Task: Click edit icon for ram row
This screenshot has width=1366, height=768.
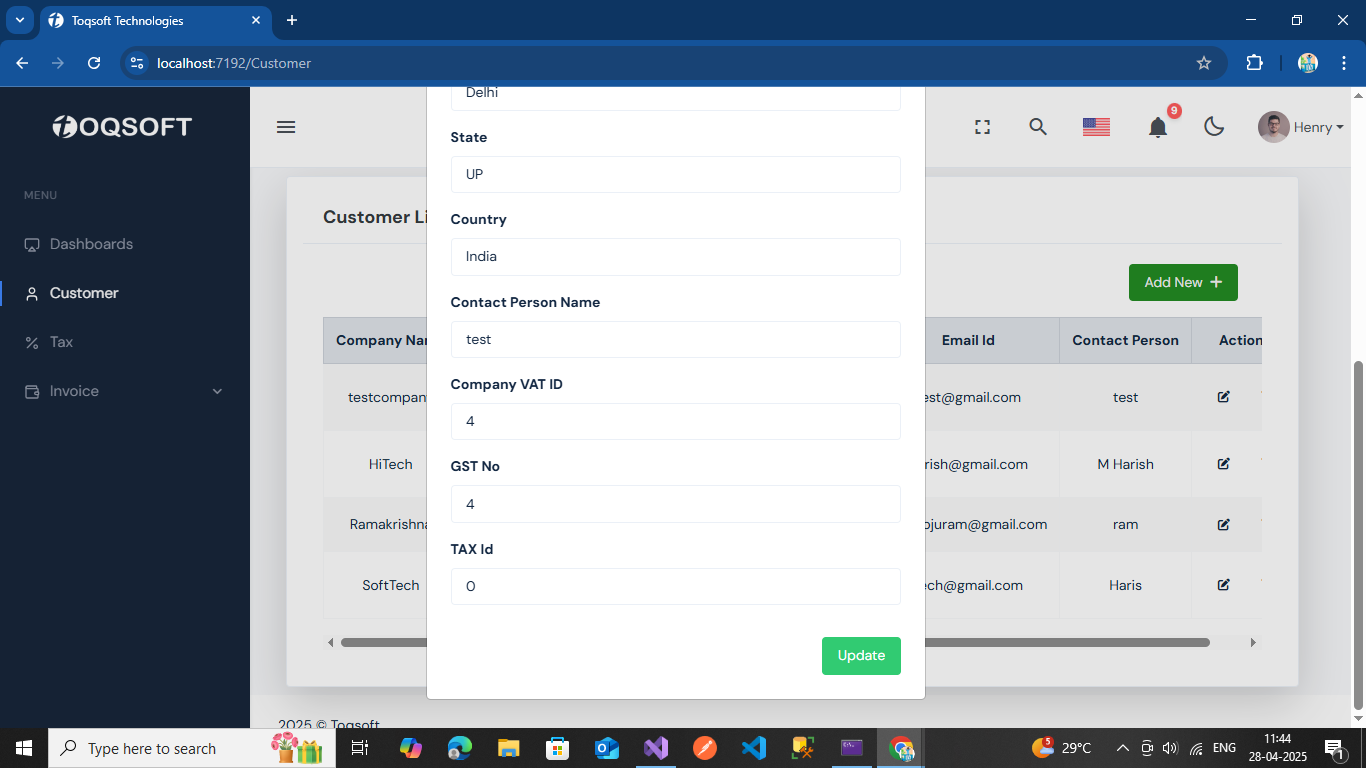Action: [x=1223, y=524]
